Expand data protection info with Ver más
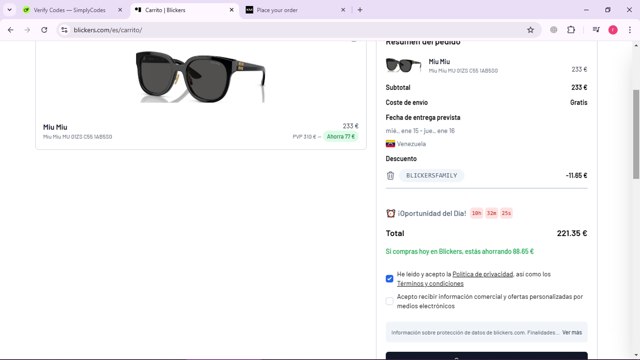 click(x=572, y=332)
